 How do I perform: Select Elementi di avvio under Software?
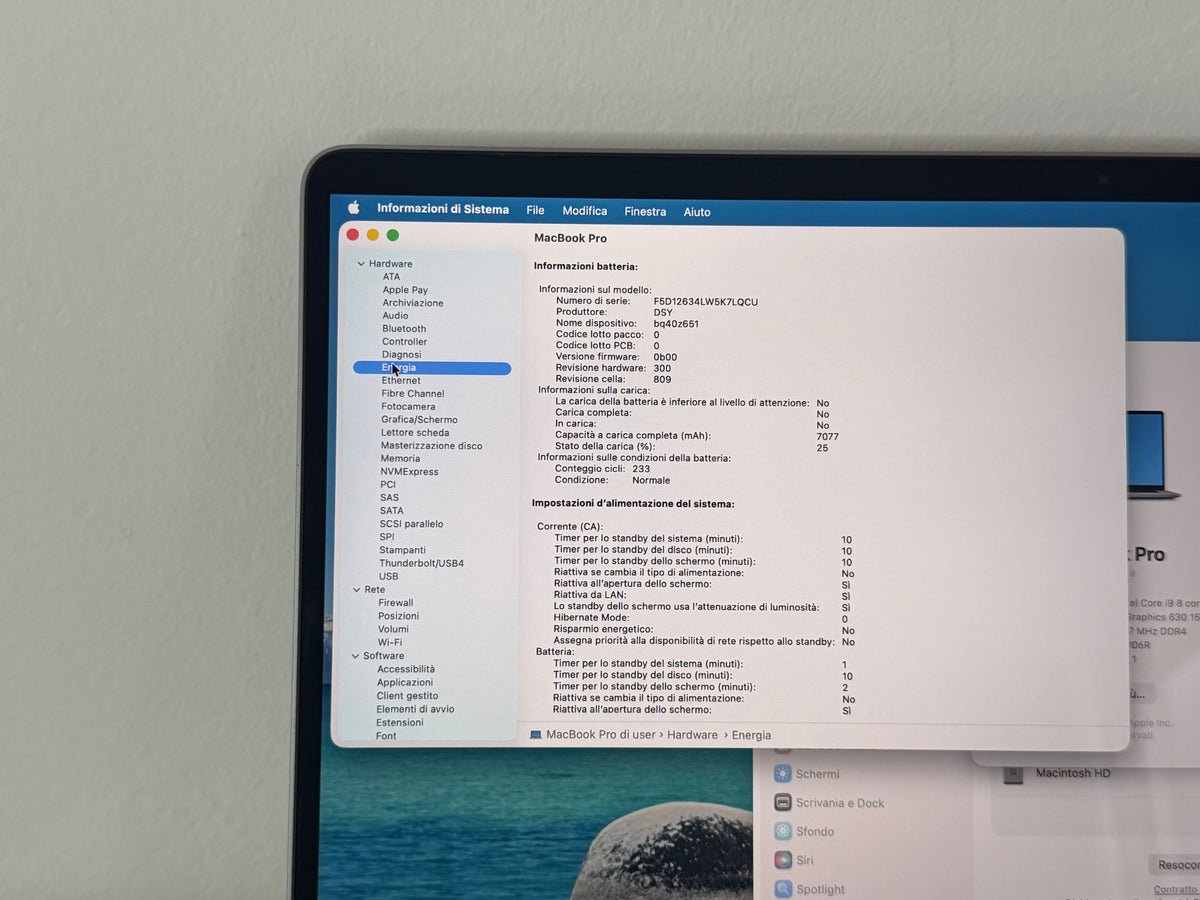415,709
